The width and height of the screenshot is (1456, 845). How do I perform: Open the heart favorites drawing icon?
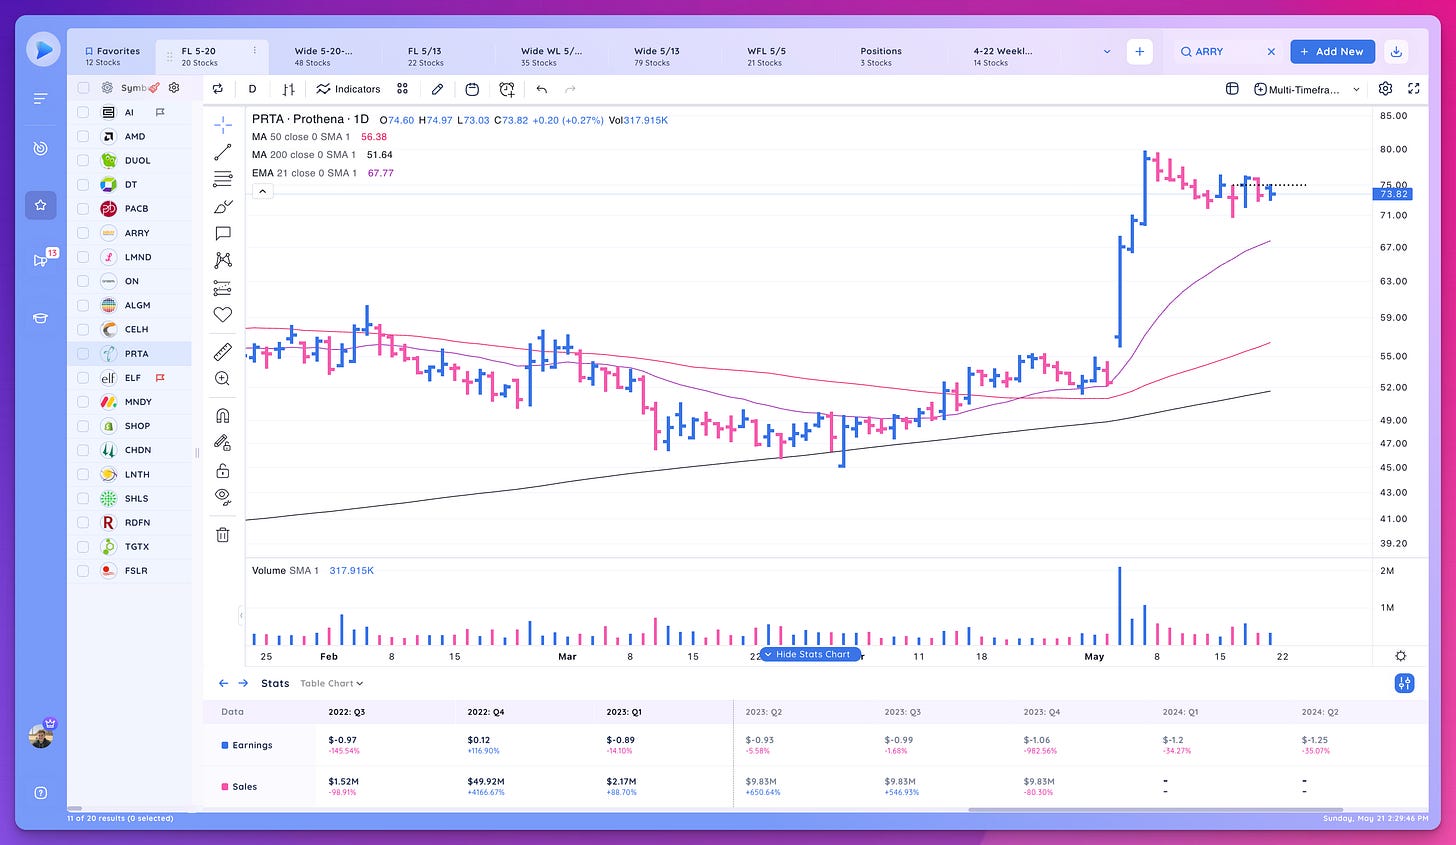[x=223, y=315]
